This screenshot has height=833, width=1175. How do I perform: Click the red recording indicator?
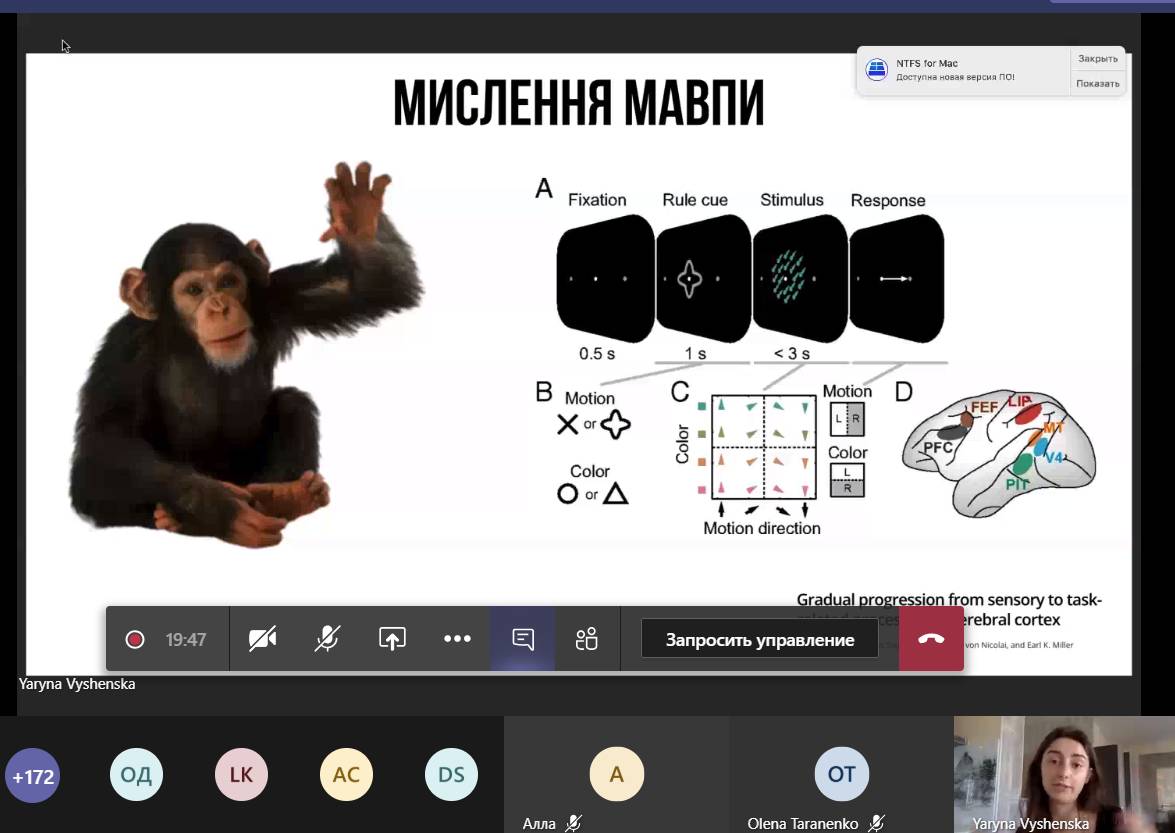[x=135, y=639]
